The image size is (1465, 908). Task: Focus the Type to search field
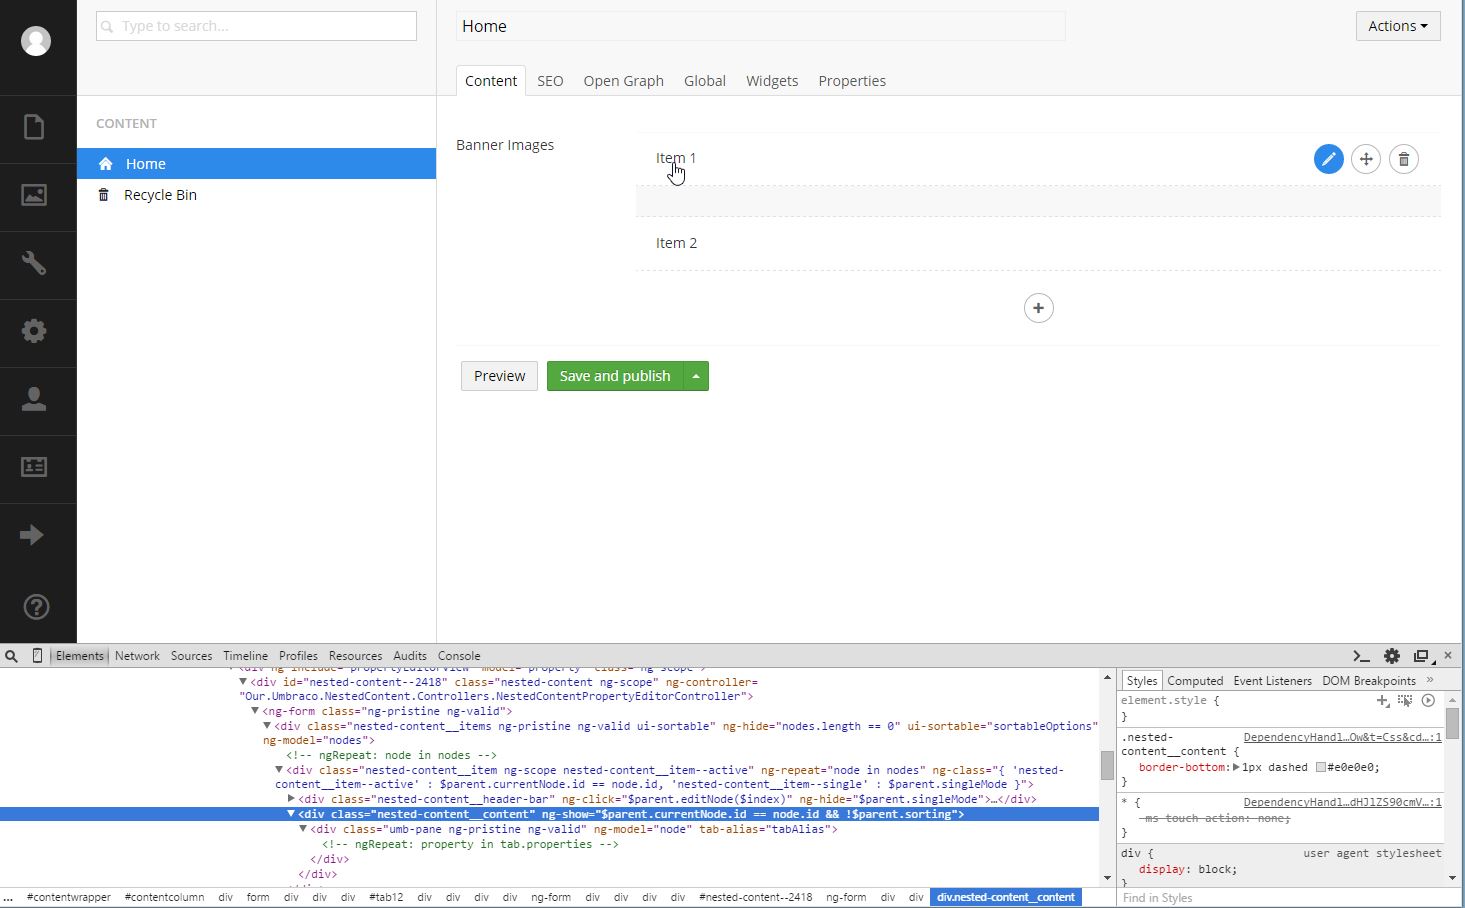coord(256,26)
